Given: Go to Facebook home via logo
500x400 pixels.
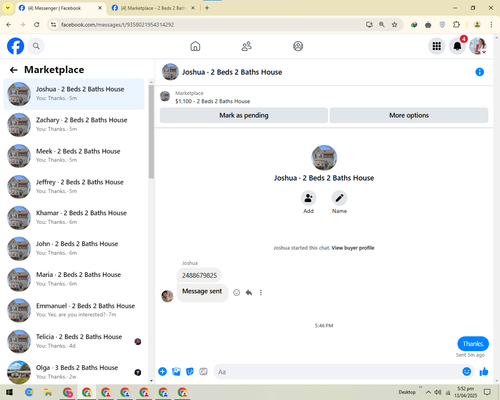Looking at the screenshot, I should point(15,46).
